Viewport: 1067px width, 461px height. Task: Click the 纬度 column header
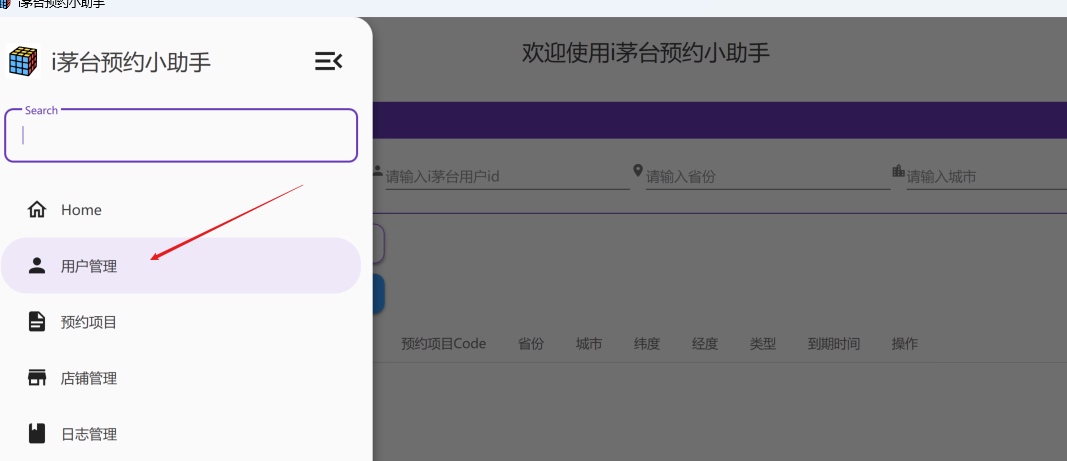[647, 344]
